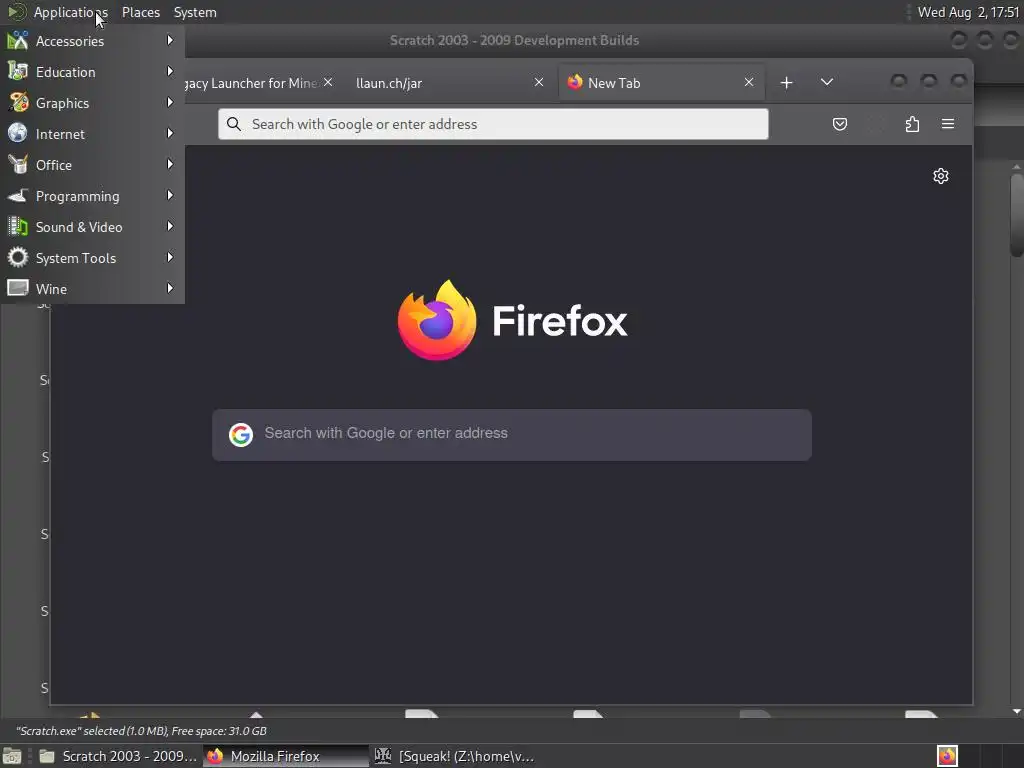Open the Save to Pocket icon

point(840,124)
